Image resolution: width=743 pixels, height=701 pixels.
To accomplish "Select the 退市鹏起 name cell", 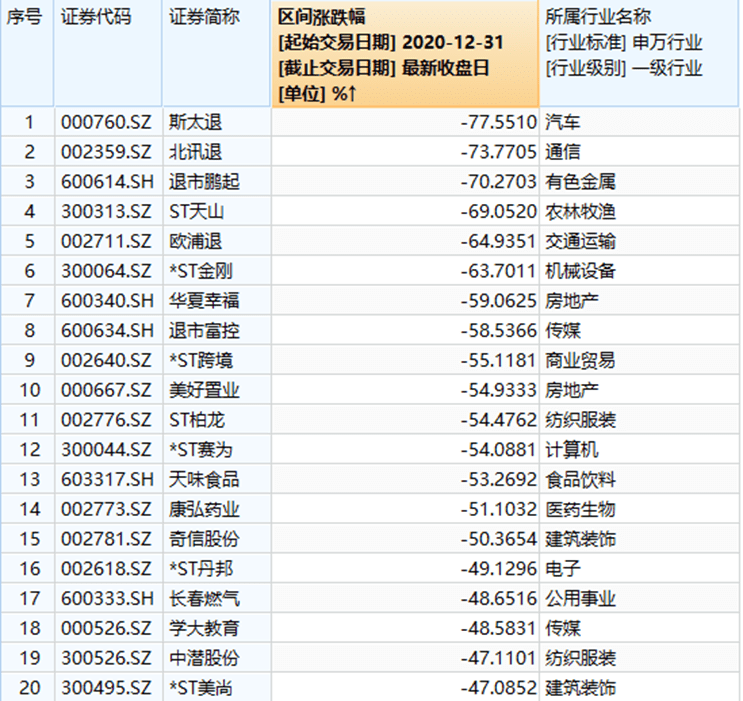I will (204, 183).
